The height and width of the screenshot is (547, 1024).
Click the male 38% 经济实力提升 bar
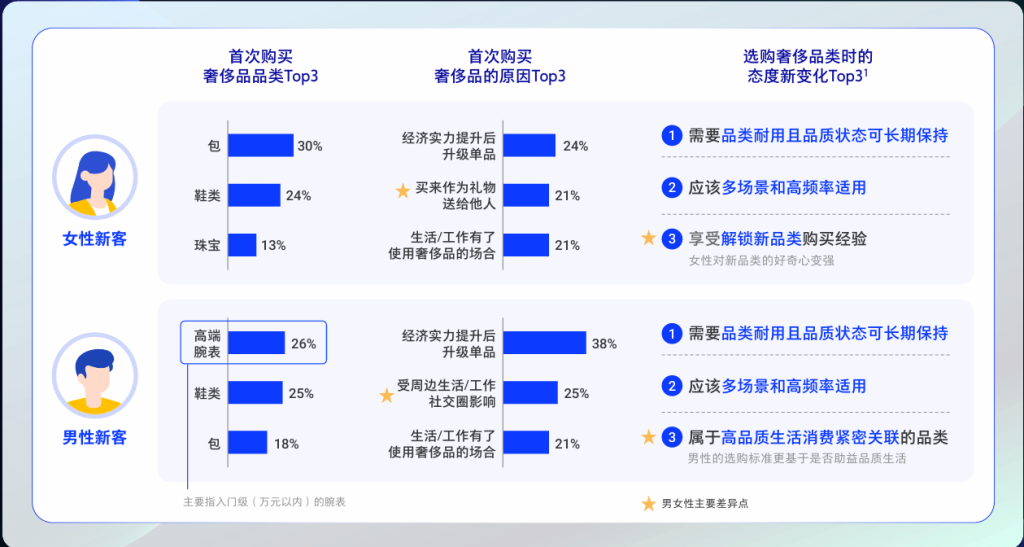click(x=544, y=343)
